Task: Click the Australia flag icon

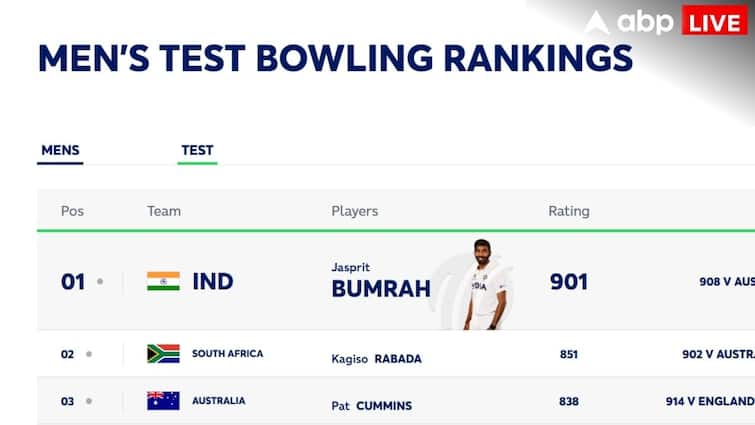Action: pos(163,401)
